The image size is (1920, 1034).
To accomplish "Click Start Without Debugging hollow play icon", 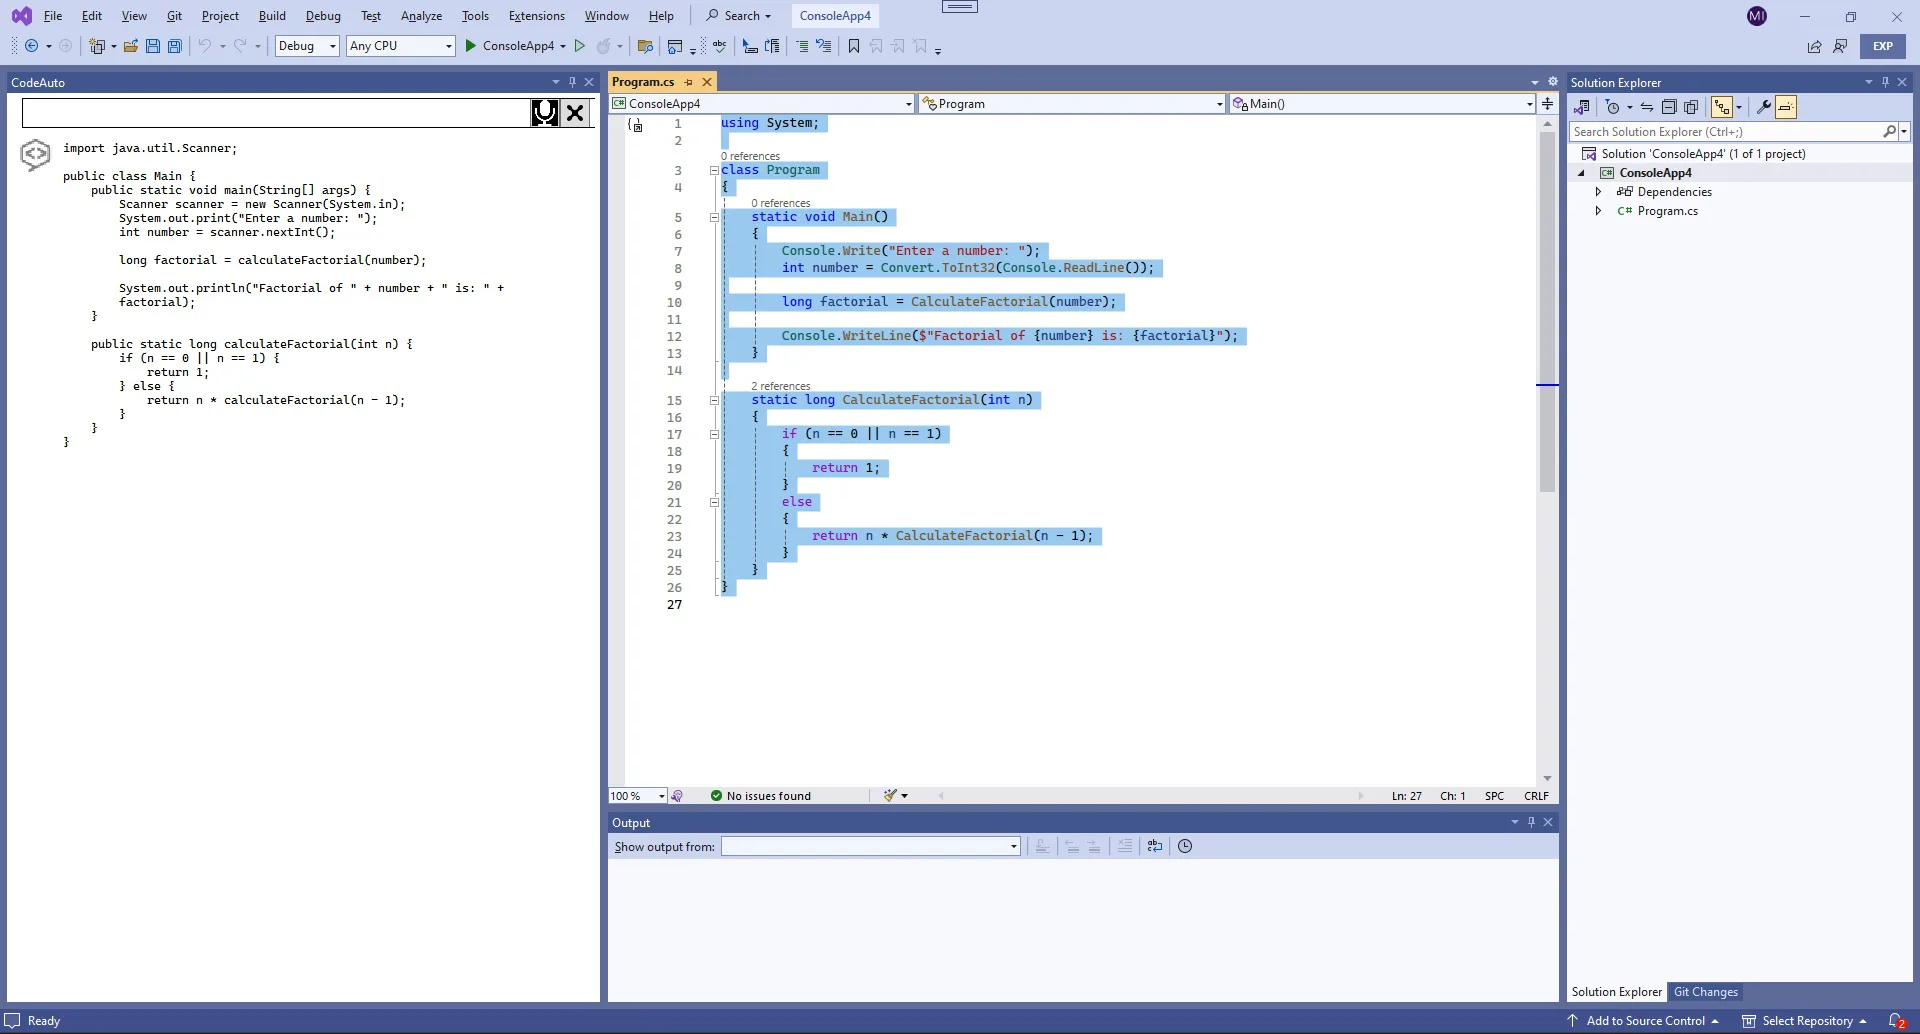I will click(580, 46).
